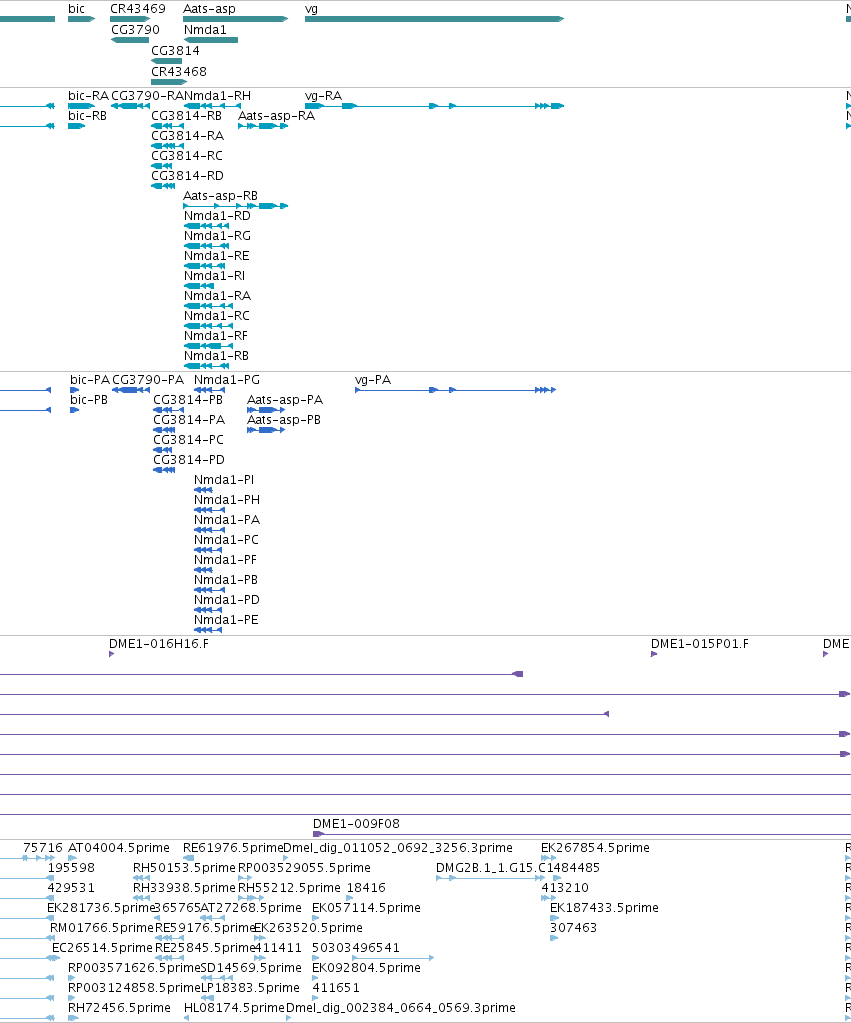Click the EK187433.5prime EST
Screen dimensions: 851x1023
point(555,918)
